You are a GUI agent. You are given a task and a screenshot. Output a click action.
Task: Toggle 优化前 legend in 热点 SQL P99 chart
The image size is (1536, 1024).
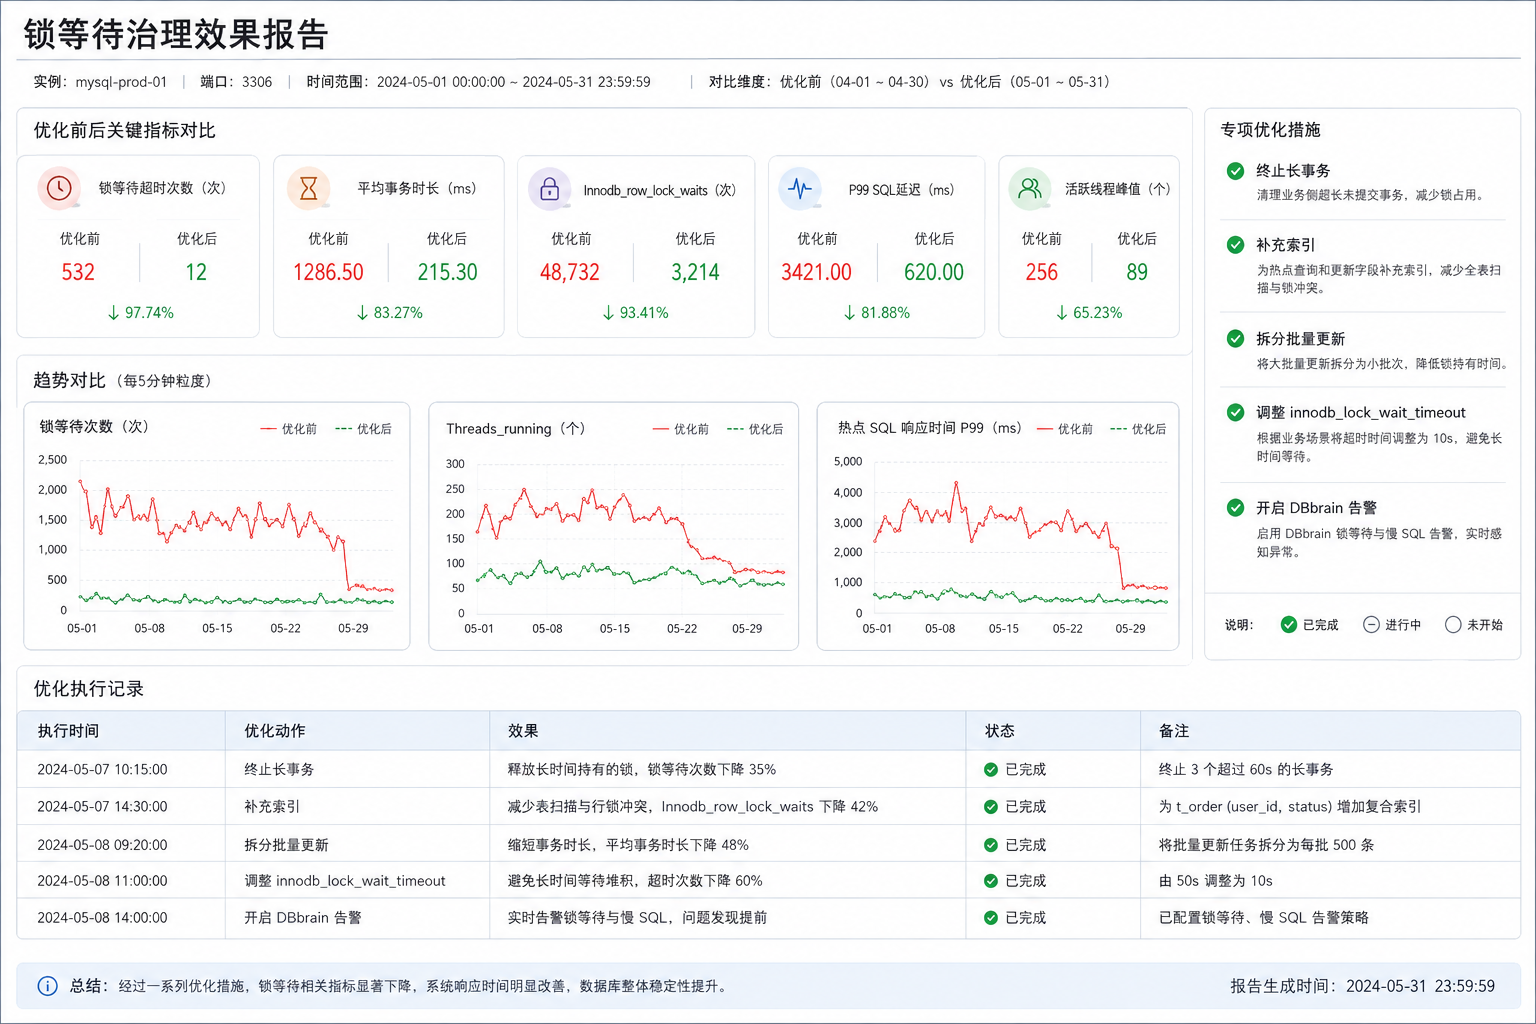coord(1064,429)
